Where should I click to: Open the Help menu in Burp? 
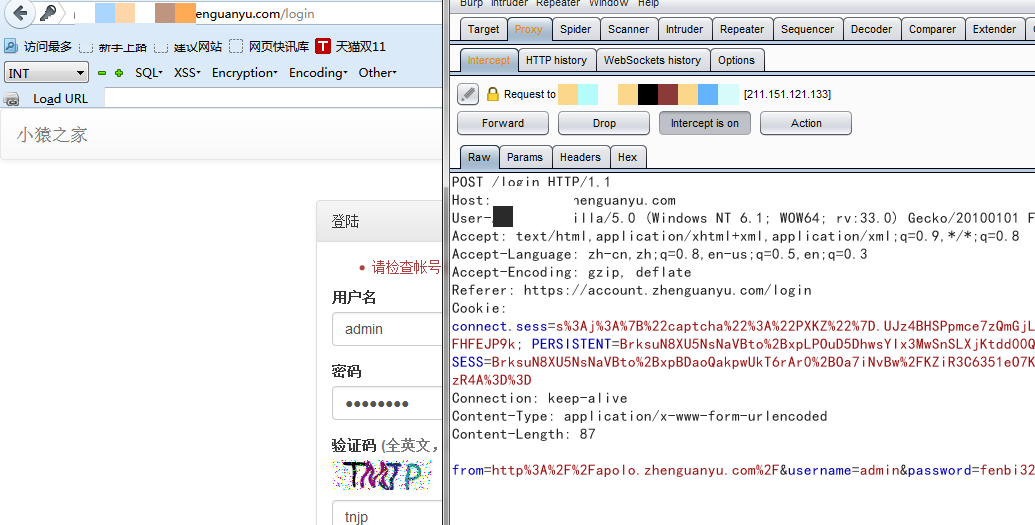tap(648, 3)
